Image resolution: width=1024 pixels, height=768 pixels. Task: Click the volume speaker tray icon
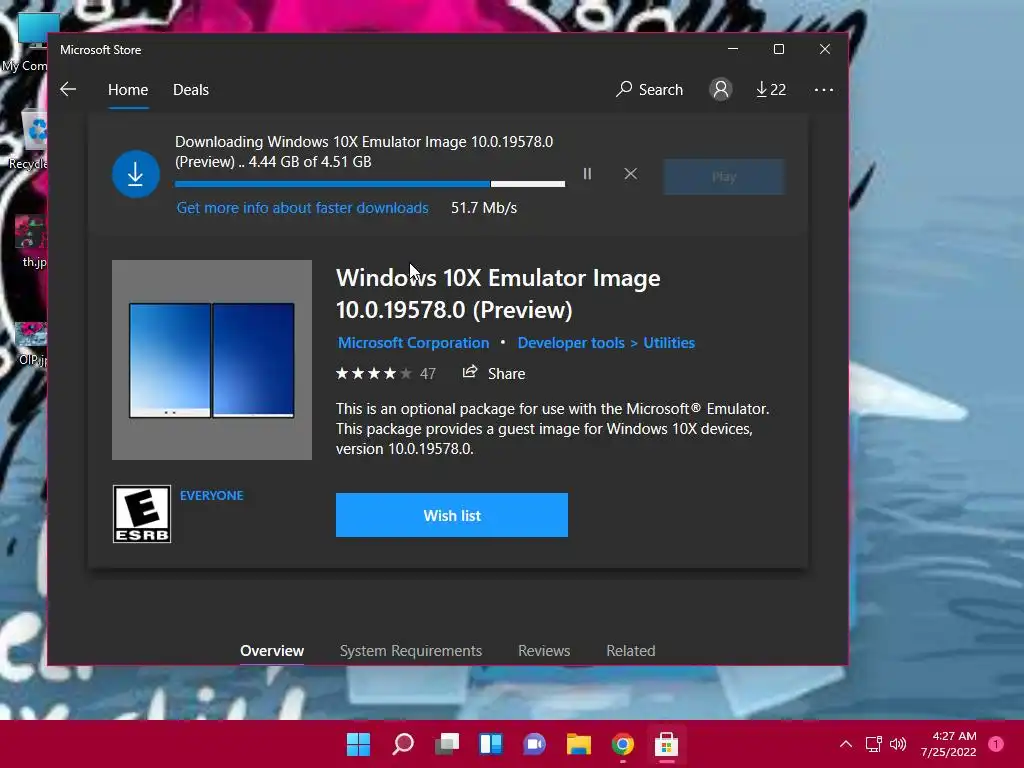(898, 744)
